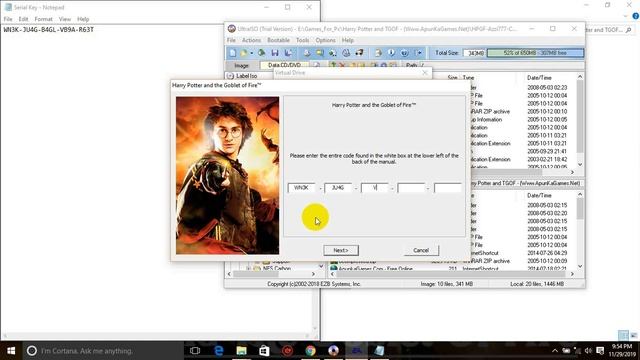Click the Save As icon in UltraISO toolbar

pyautogui.click(x=288, y=53)
